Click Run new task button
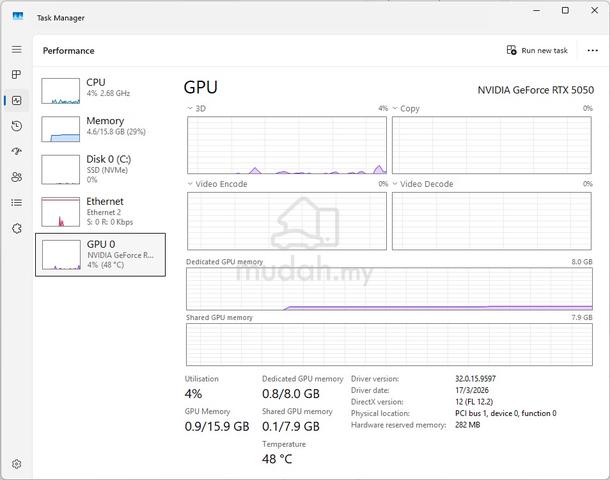610x480 pixels. click(537, 50)
